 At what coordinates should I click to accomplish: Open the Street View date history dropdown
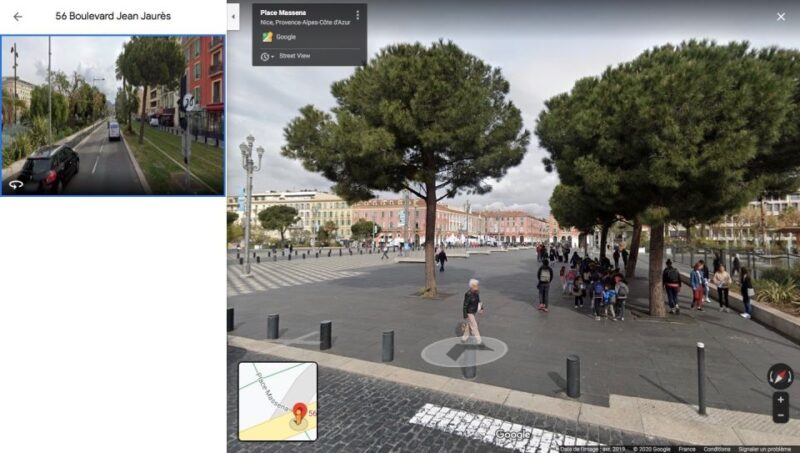pyautogui.click(x=267, y=56)
